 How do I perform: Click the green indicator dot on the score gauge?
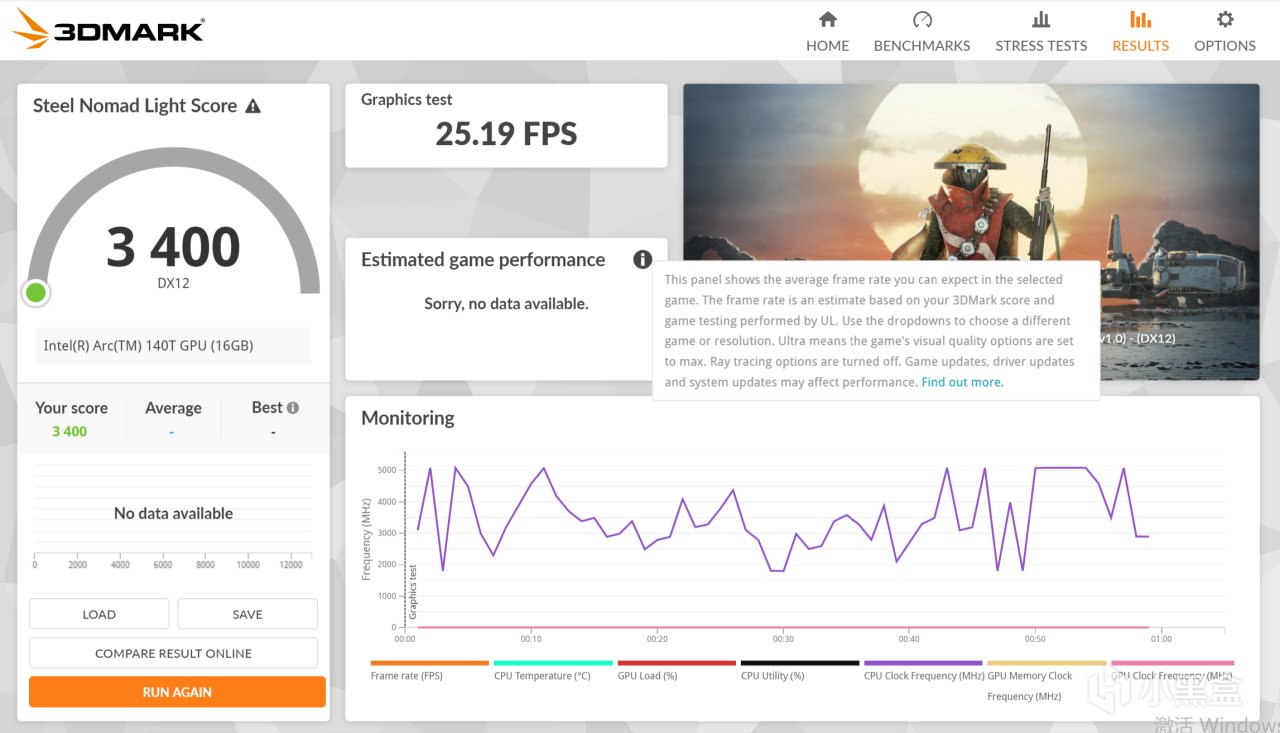point(36,292)
